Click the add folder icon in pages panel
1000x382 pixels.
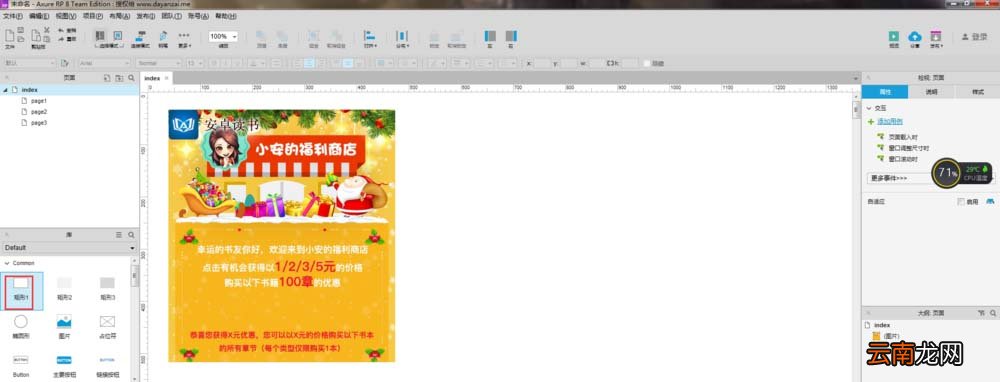tap(119, 78)
